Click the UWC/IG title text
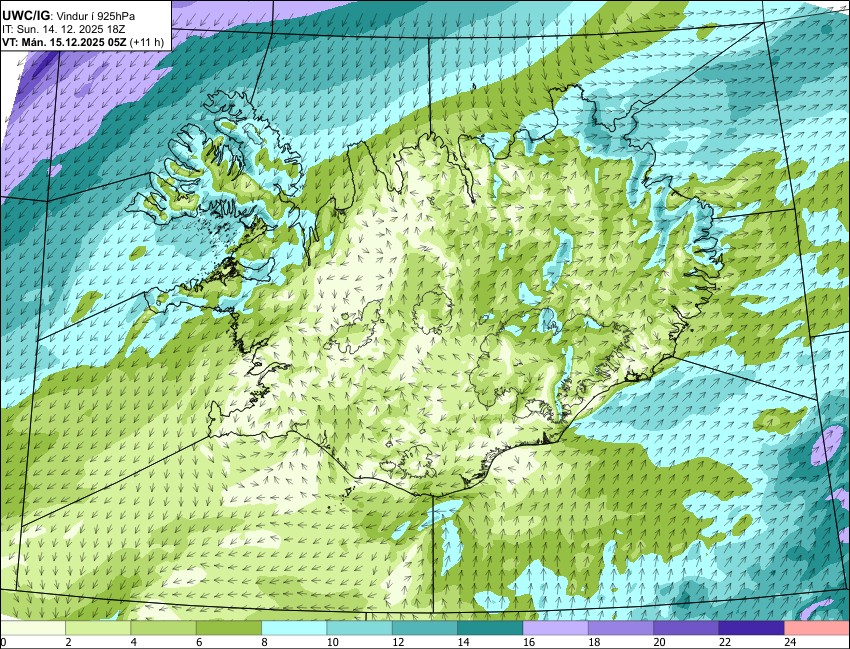 25,16
